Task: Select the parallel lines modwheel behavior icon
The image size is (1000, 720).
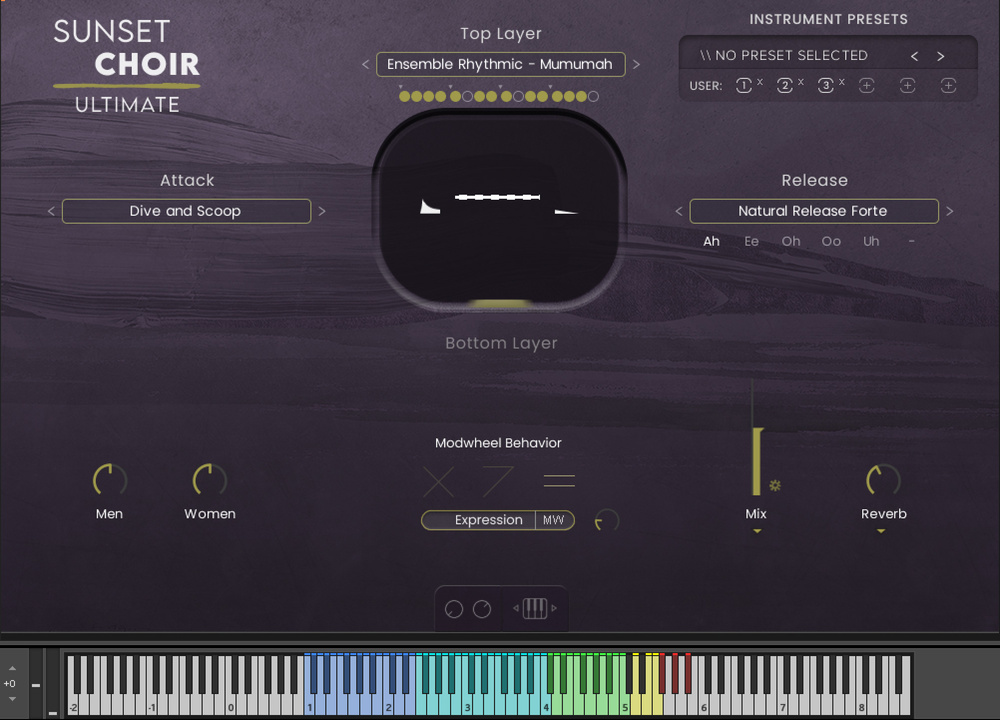Action: (559, 481)
